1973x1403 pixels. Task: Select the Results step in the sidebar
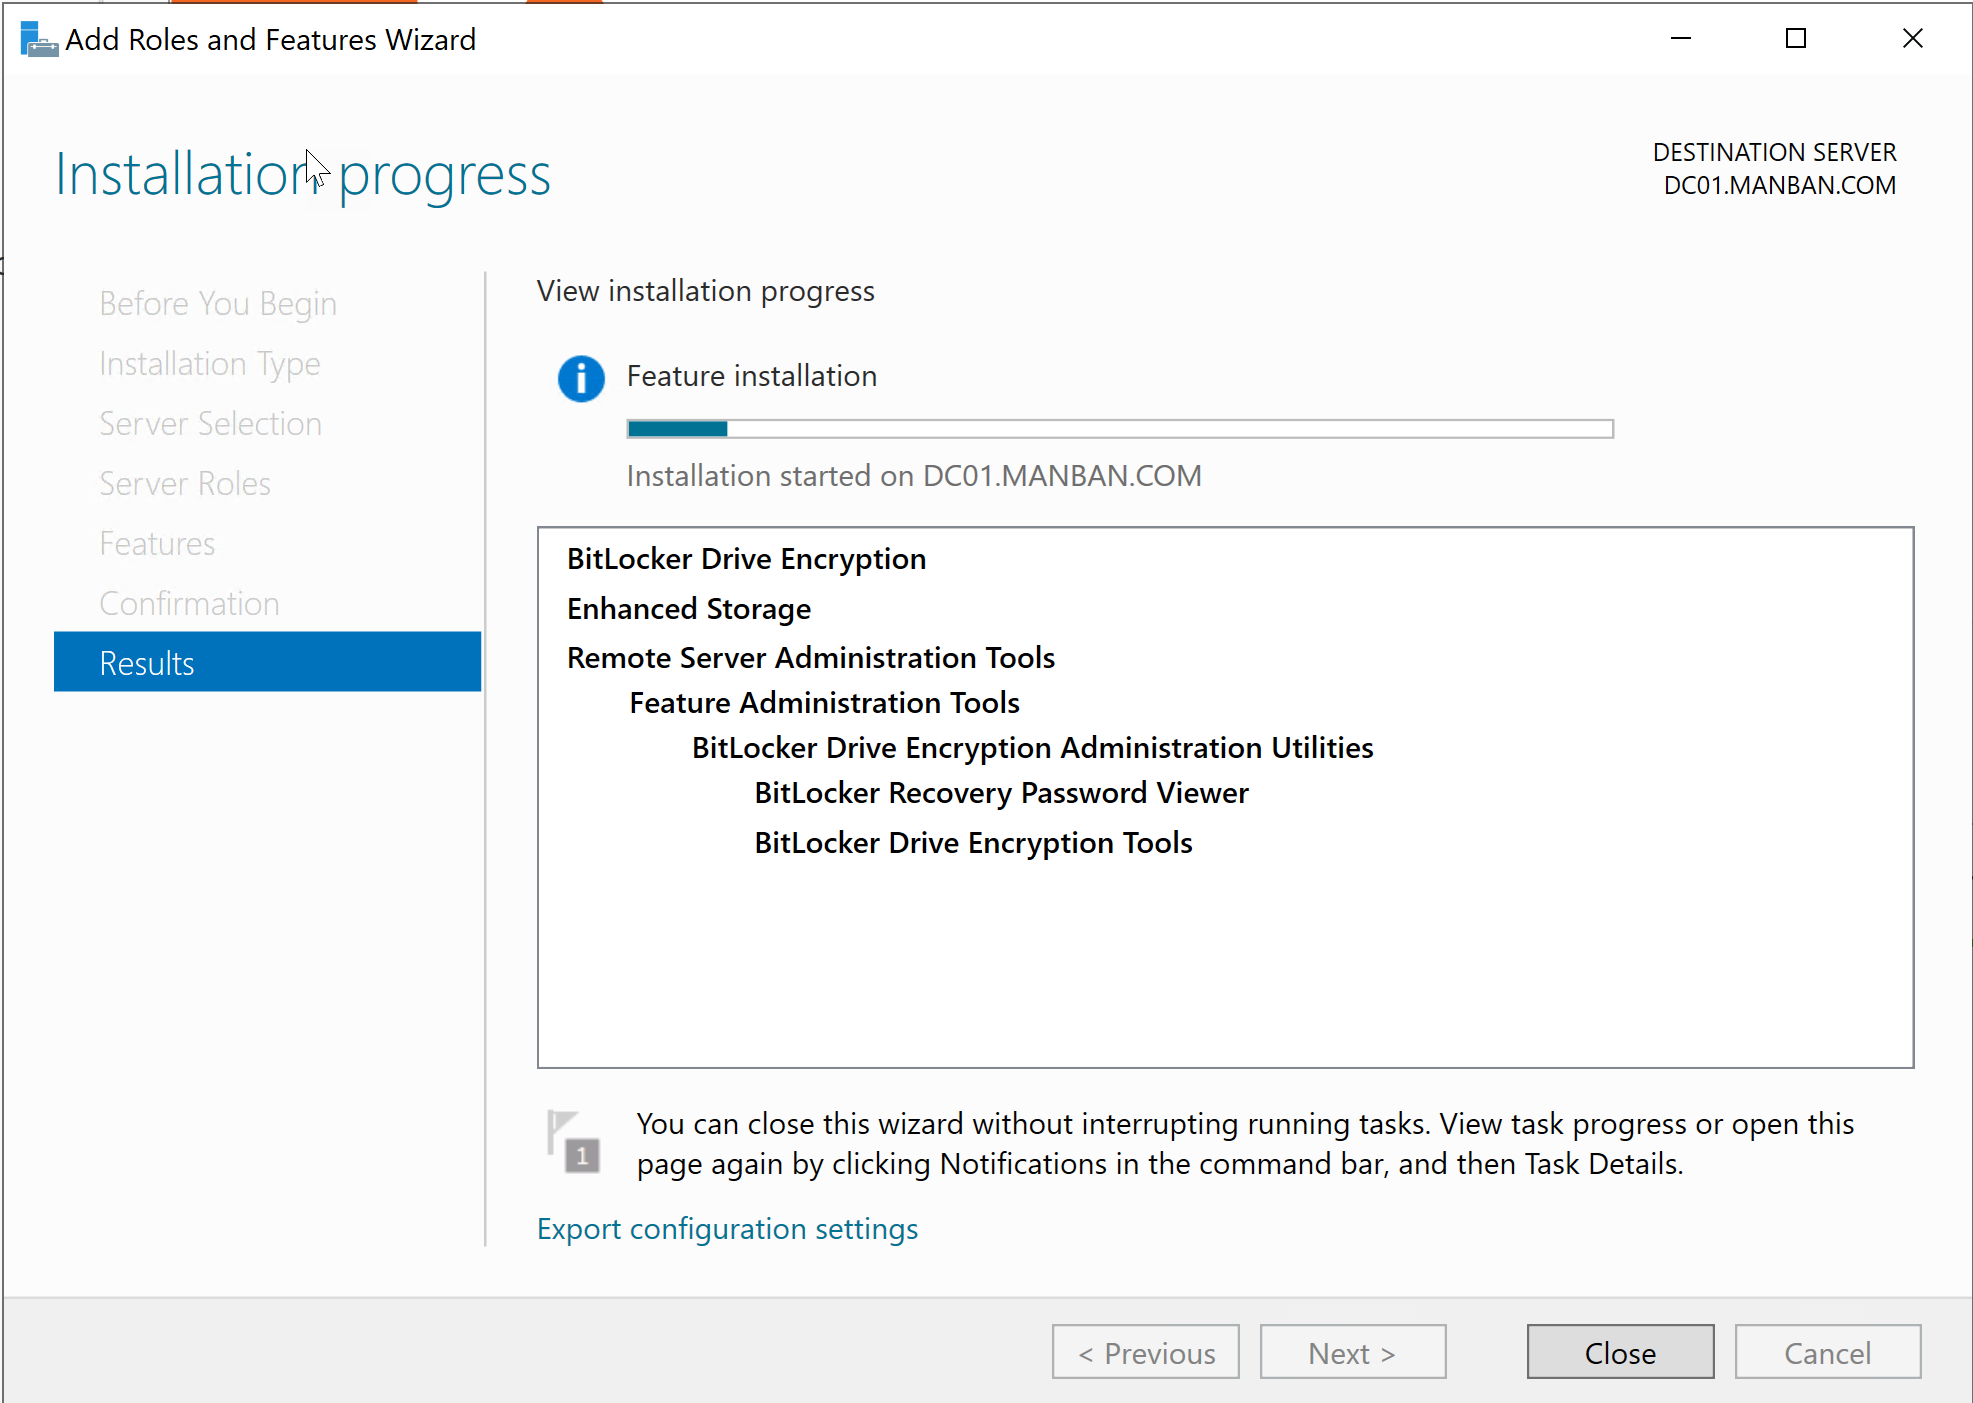pos(147,662)
